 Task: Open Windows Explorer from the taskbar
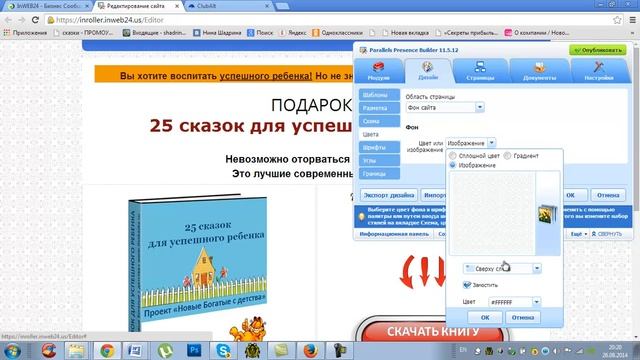point(76,351)
